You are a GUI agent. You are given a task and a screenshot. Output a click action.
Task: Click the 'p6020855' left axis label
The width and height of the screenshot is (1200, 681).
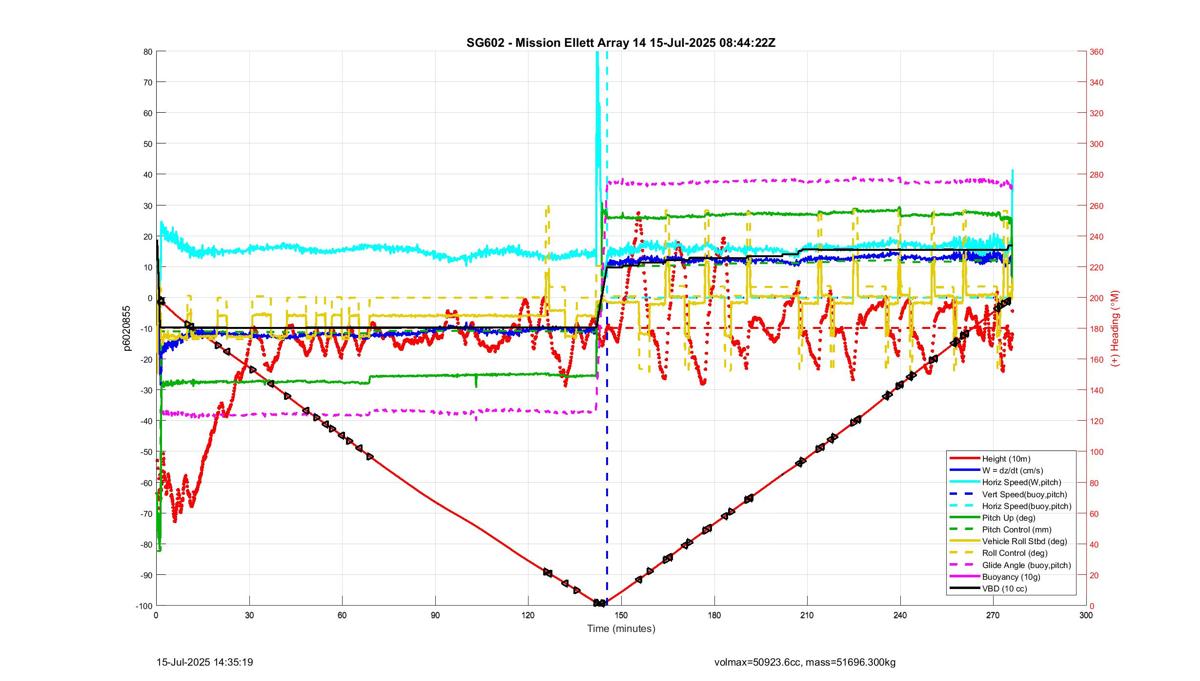click(127, 328)
